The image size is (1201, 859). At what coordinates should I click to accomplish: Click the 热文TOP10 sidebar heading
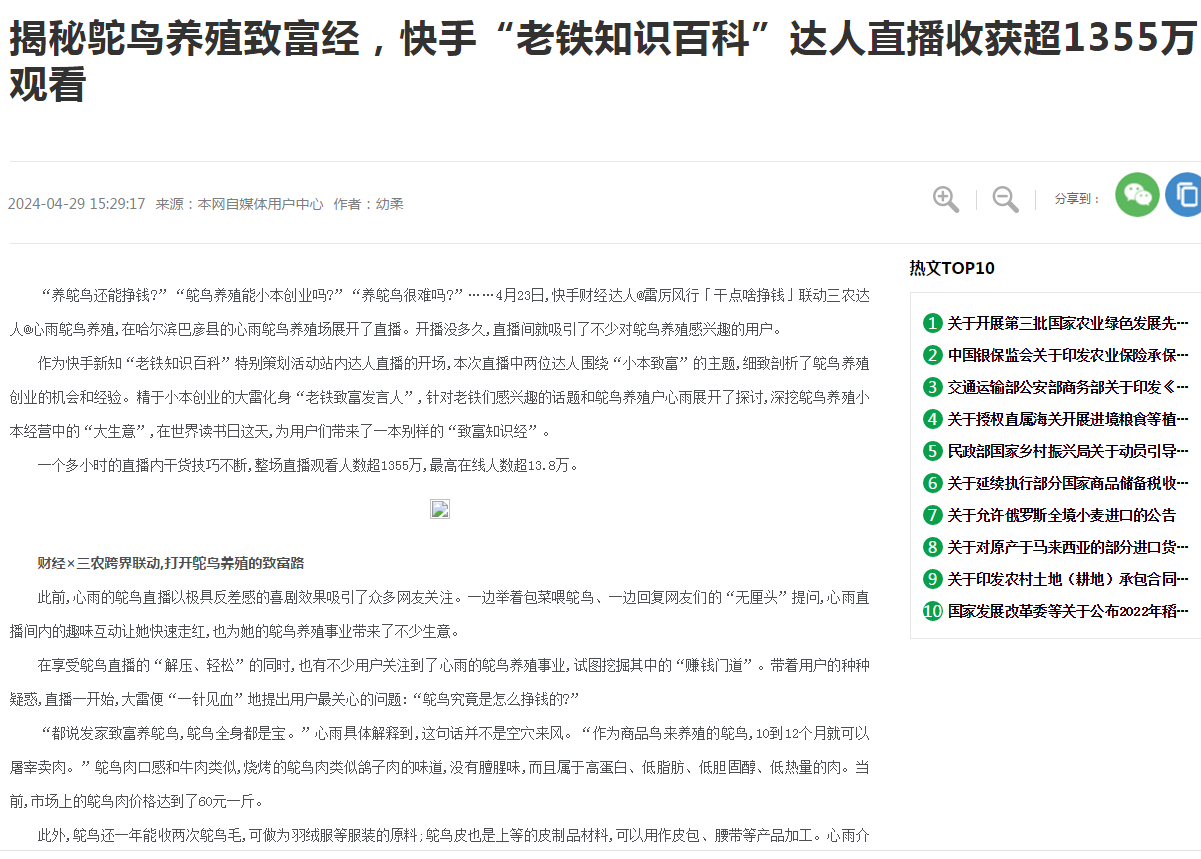952,268
